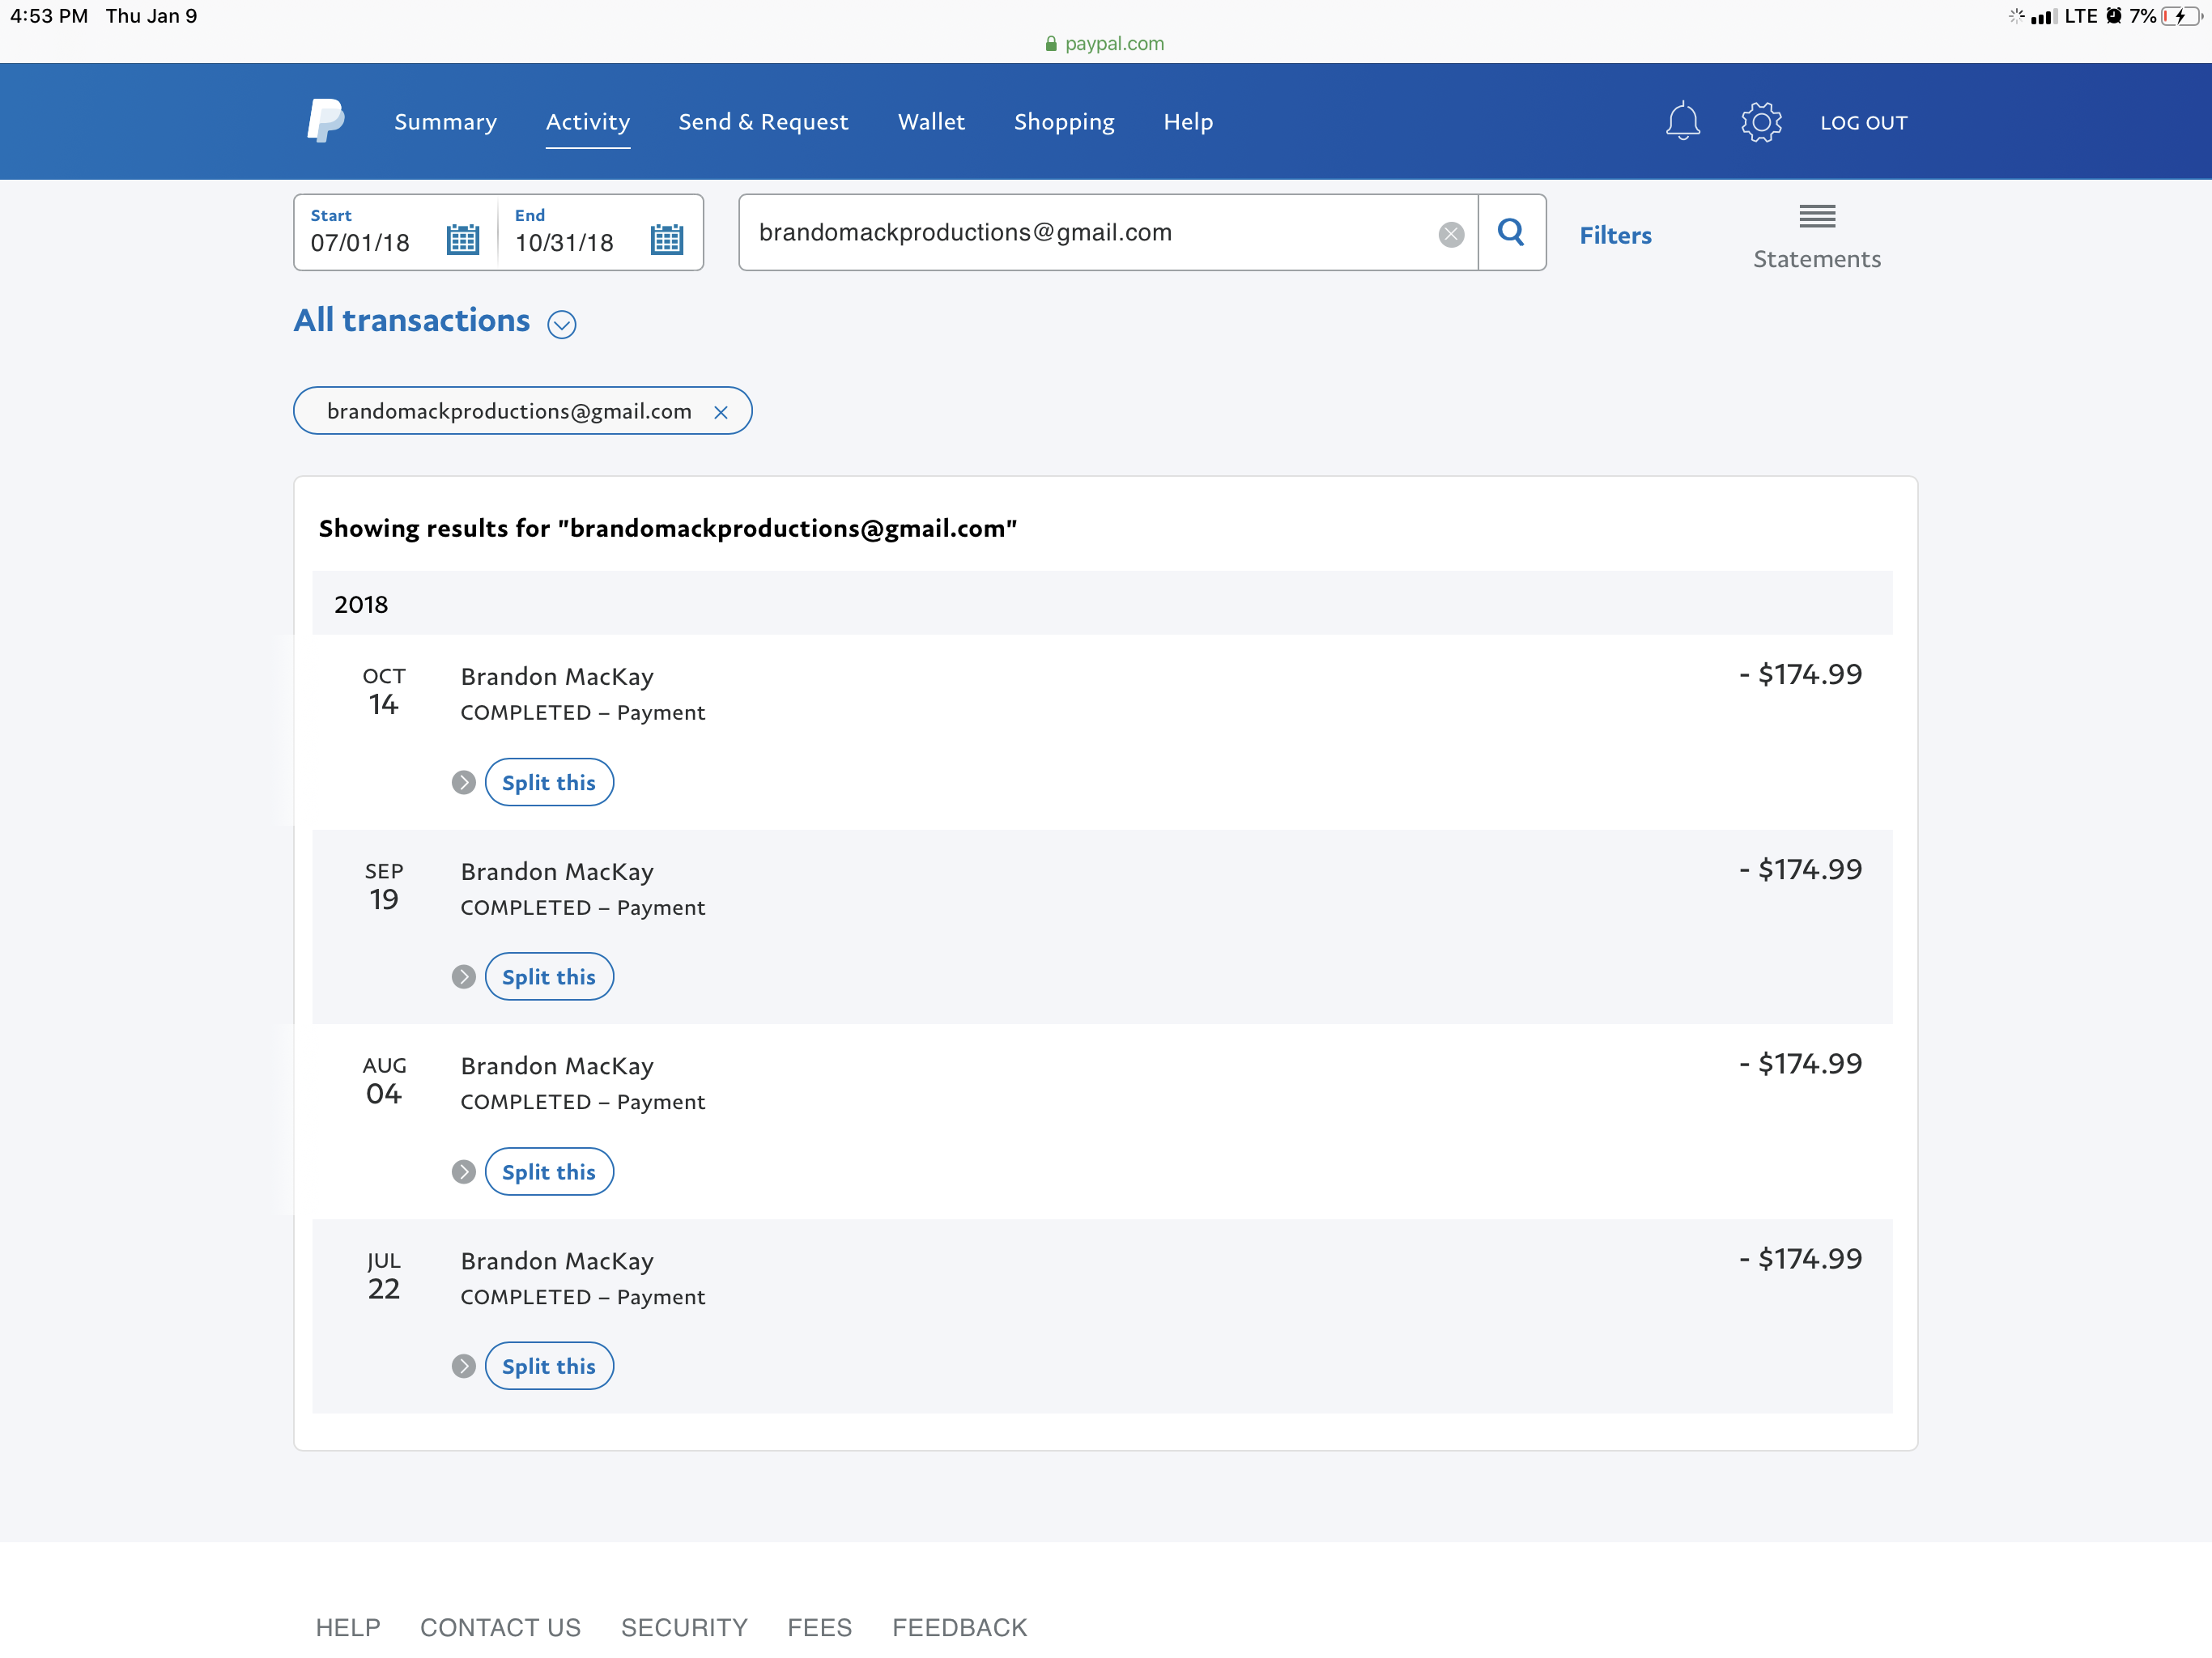
Task: Open Help in top navigation
Action: [x=1188, y=121]
